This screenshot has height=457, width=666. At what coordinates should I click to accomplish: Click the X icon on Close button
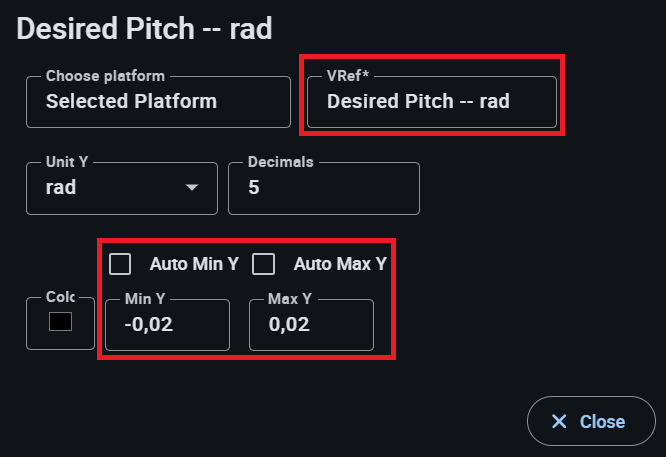pos(559,421)
